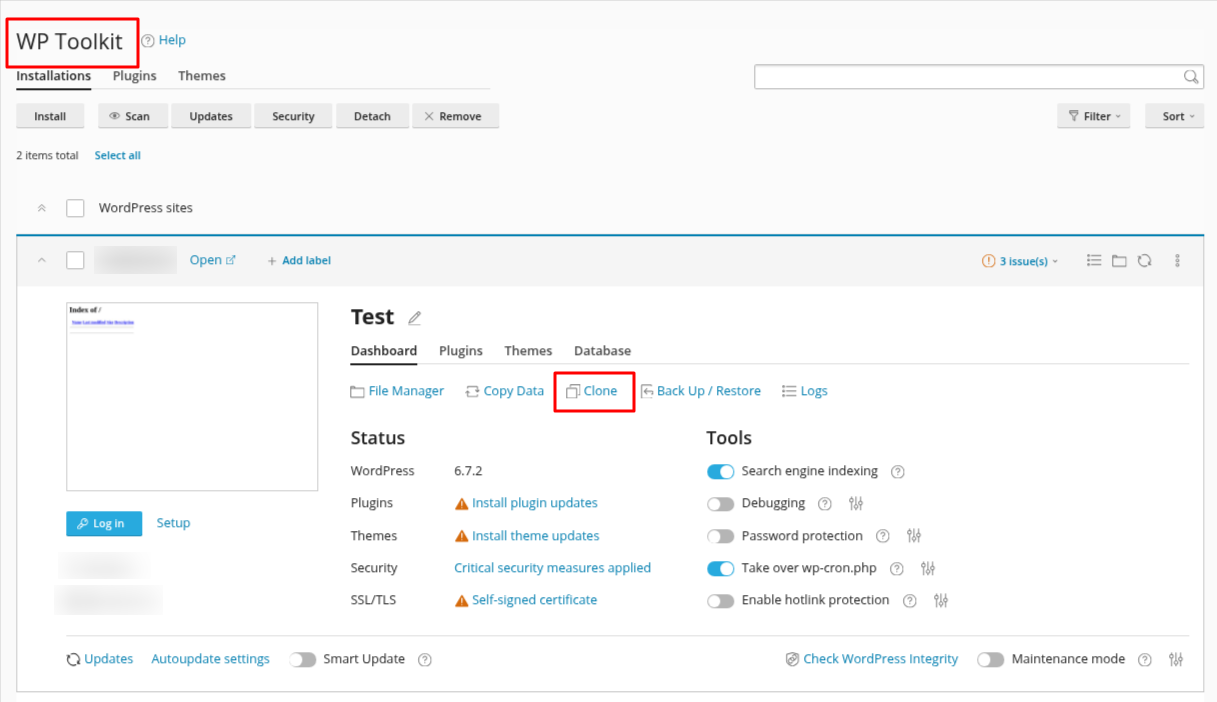1217x702 pixels.
Task: Open Maintenance mode settings icon
Action: (1176, 660)
